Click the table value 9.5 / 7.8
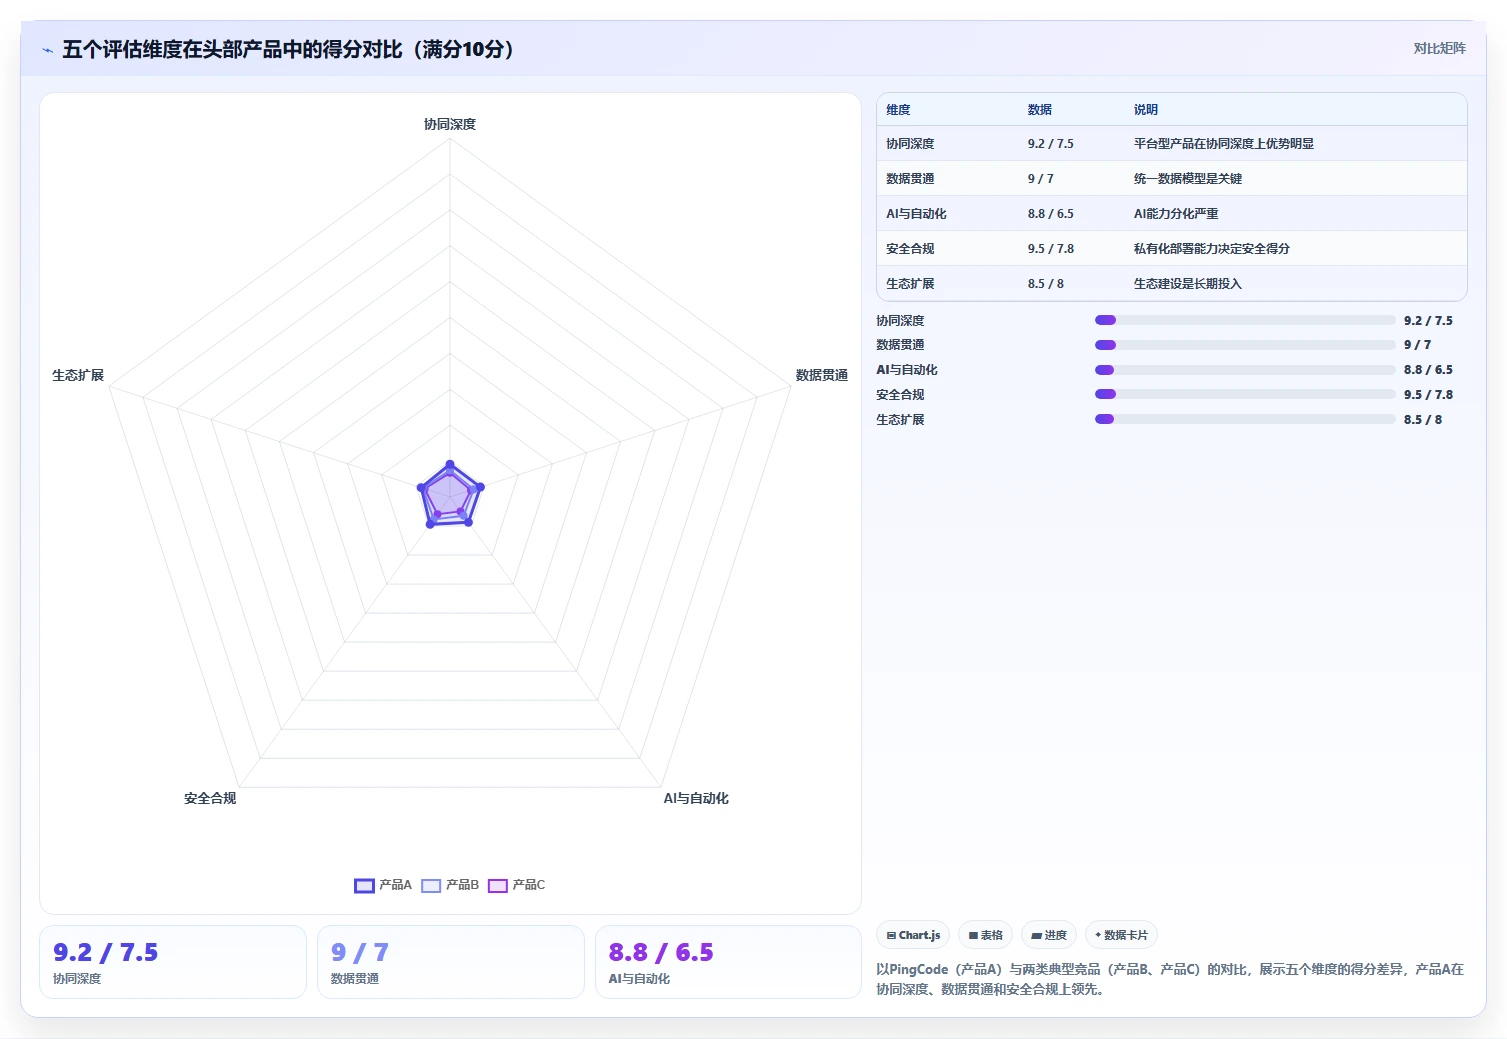Screen dimensions: 1507x1039 [x=1050, y=249]
